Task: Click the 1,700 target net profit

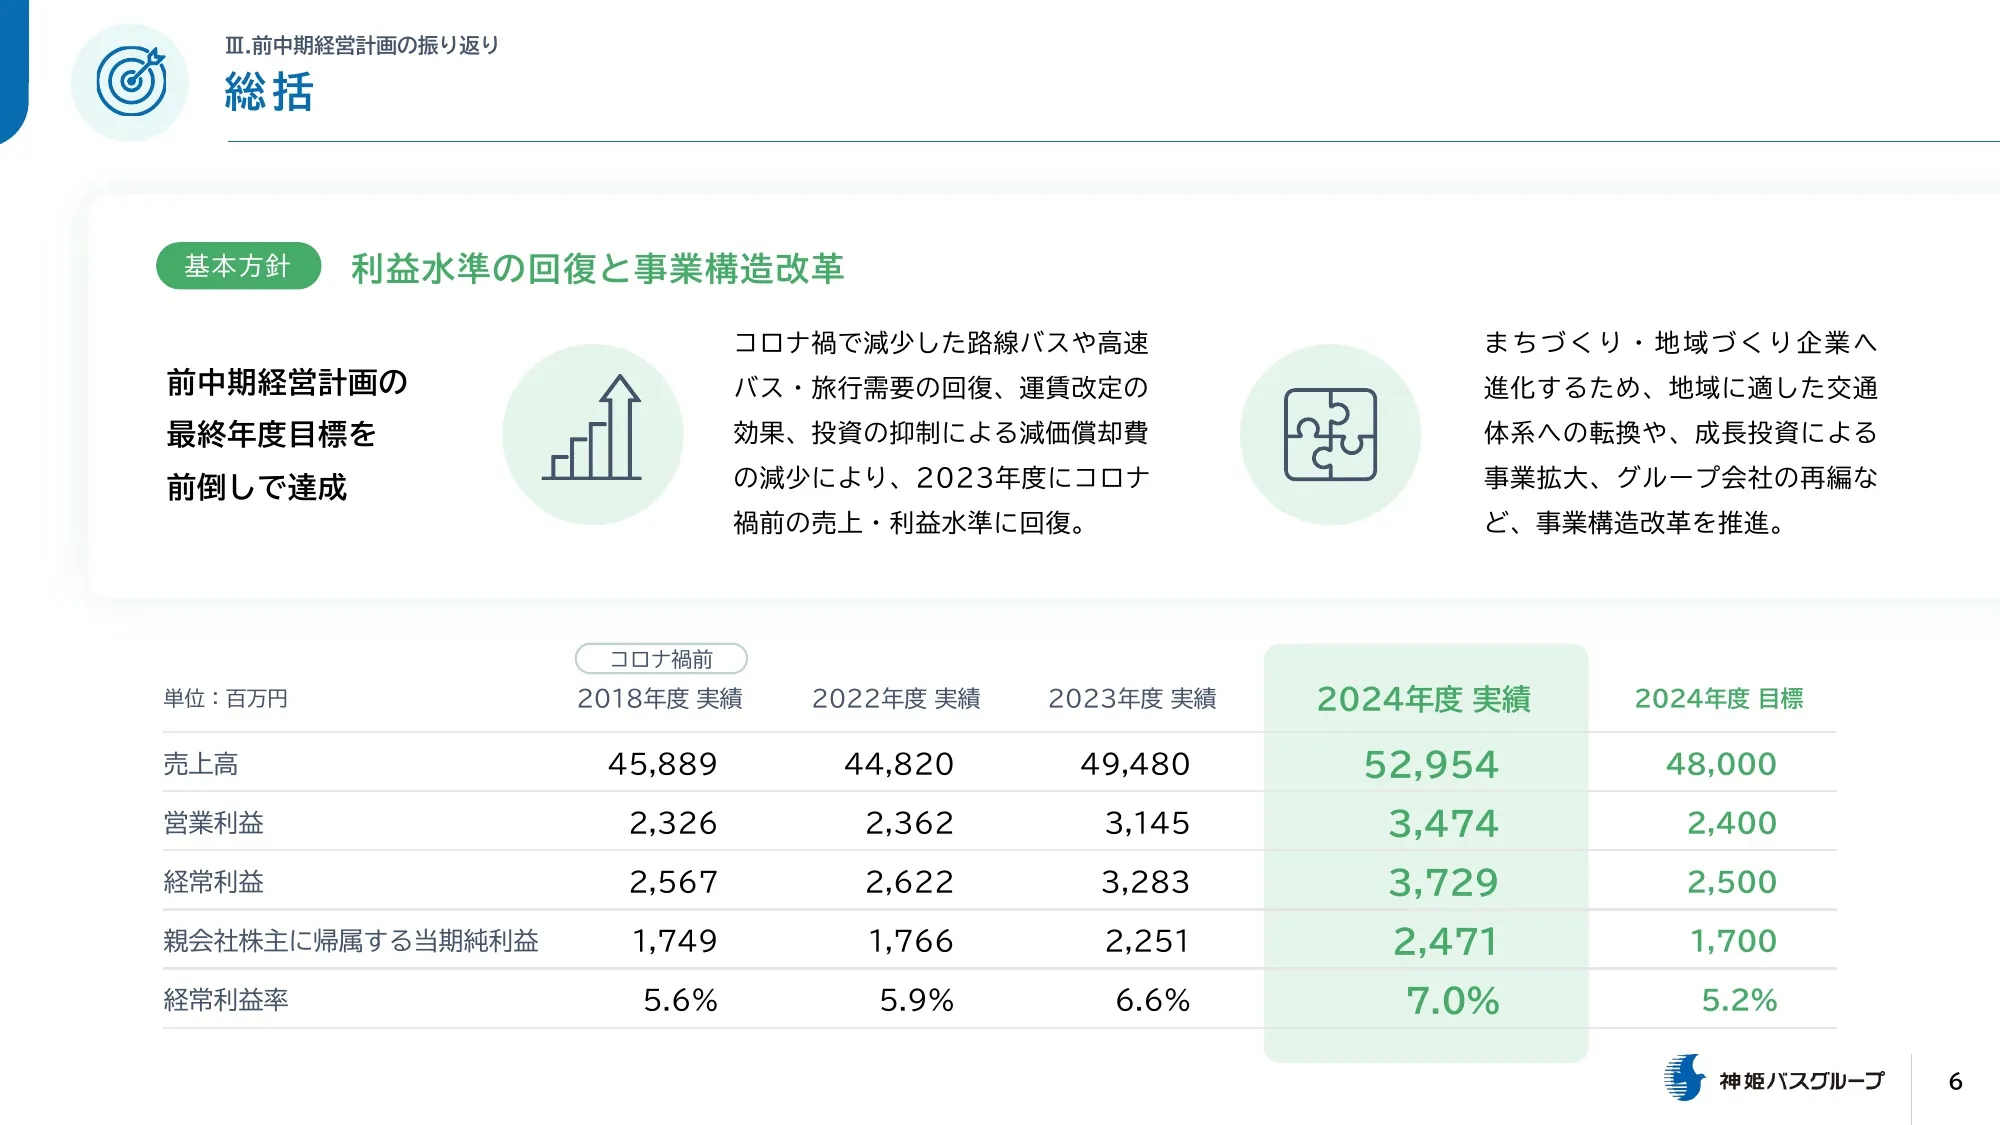Action: coord(1733,941)
